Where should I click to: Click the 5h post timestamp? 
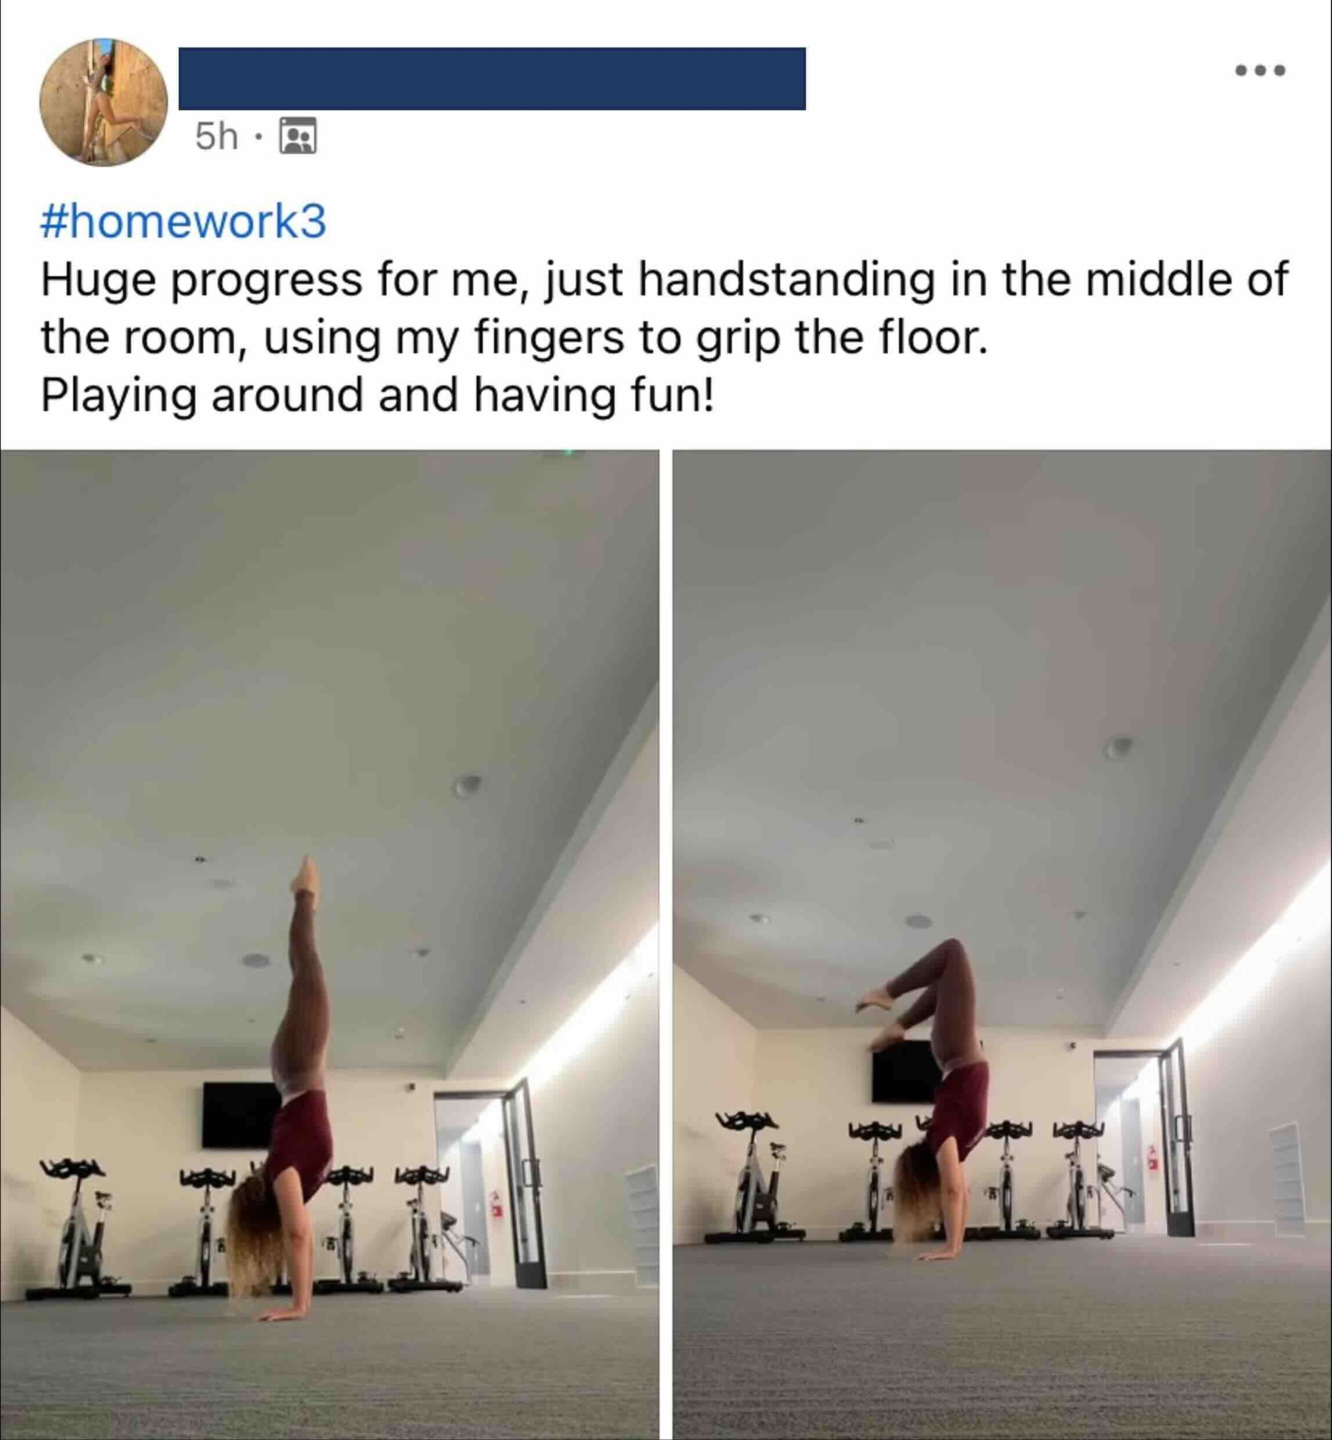pyautogui.click(x=217, y=136)
